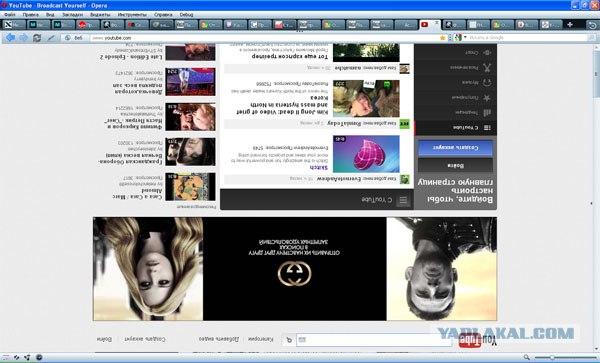Viewport: 600px width, 363px height.
Task: Click the Opera Turbo icon in status bar
Action: 39,357
